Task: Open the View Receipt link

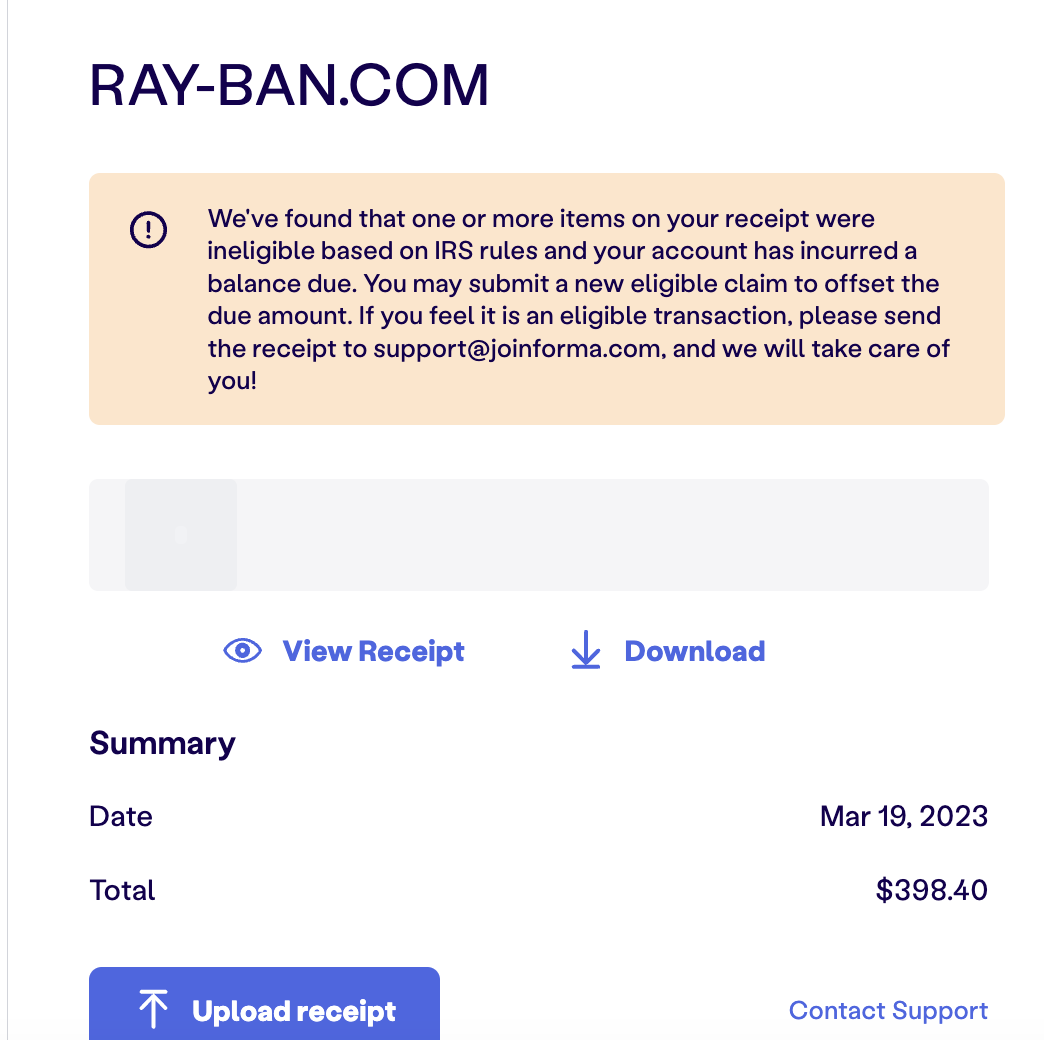Action: coord(373,652)
